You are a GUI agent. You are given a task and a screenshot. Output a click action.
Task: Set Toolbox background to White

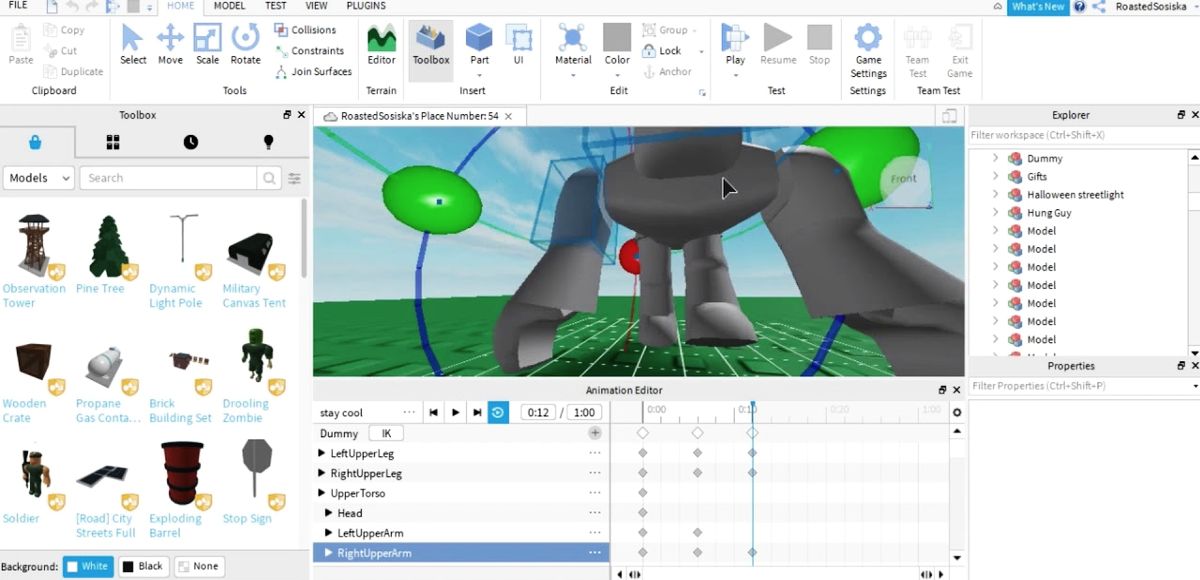click(x=88, y=566)
